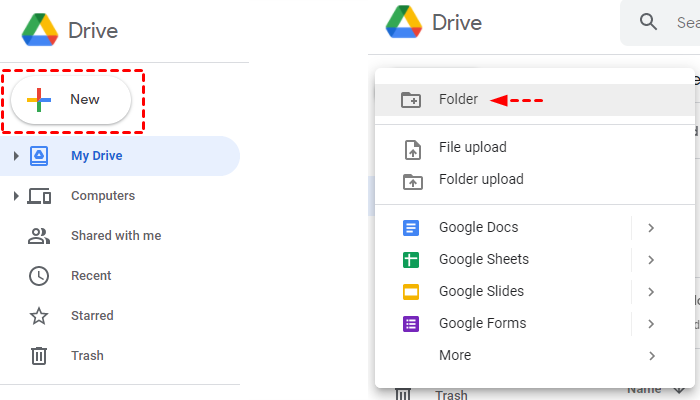Expand the Computers tree arrow

pyautogui.click(x=16, y=196)
